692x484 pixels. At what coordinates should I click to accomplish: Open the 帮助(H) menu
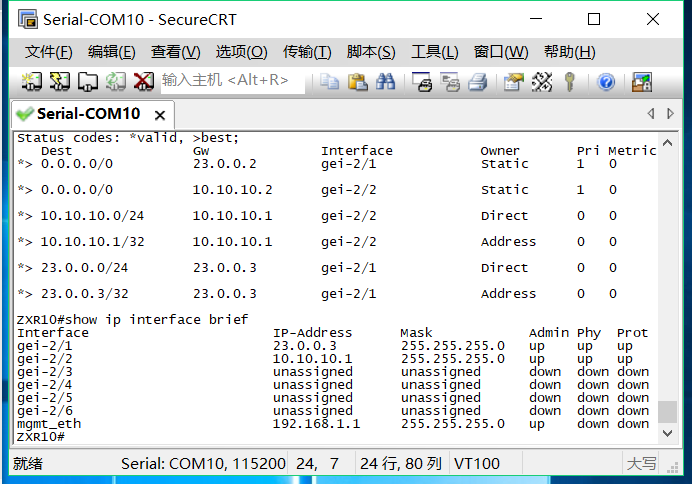pyautogui.click(x=569, y=52)
